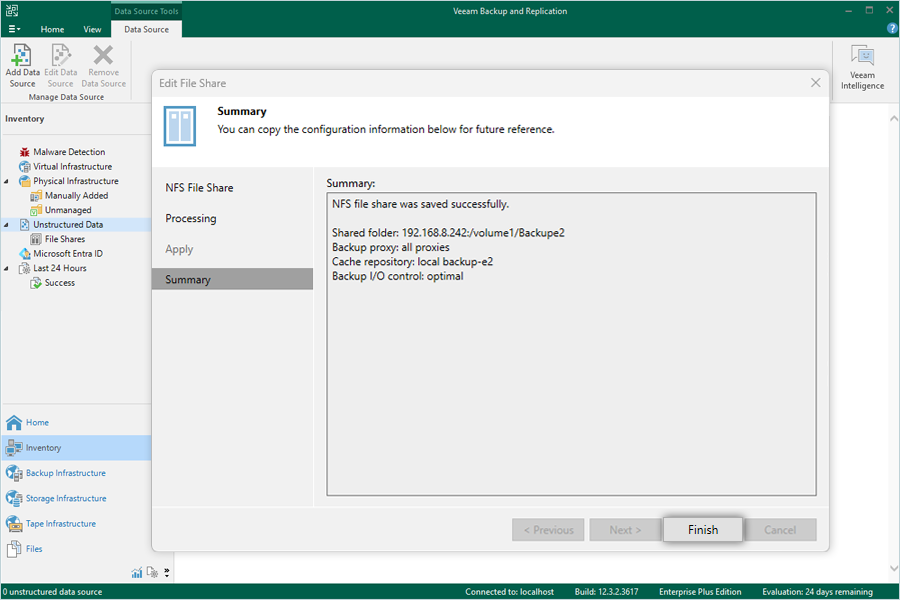Open Backup Infrastructure view link
Screen dimensions: 900x600
(x=65, y=473)
